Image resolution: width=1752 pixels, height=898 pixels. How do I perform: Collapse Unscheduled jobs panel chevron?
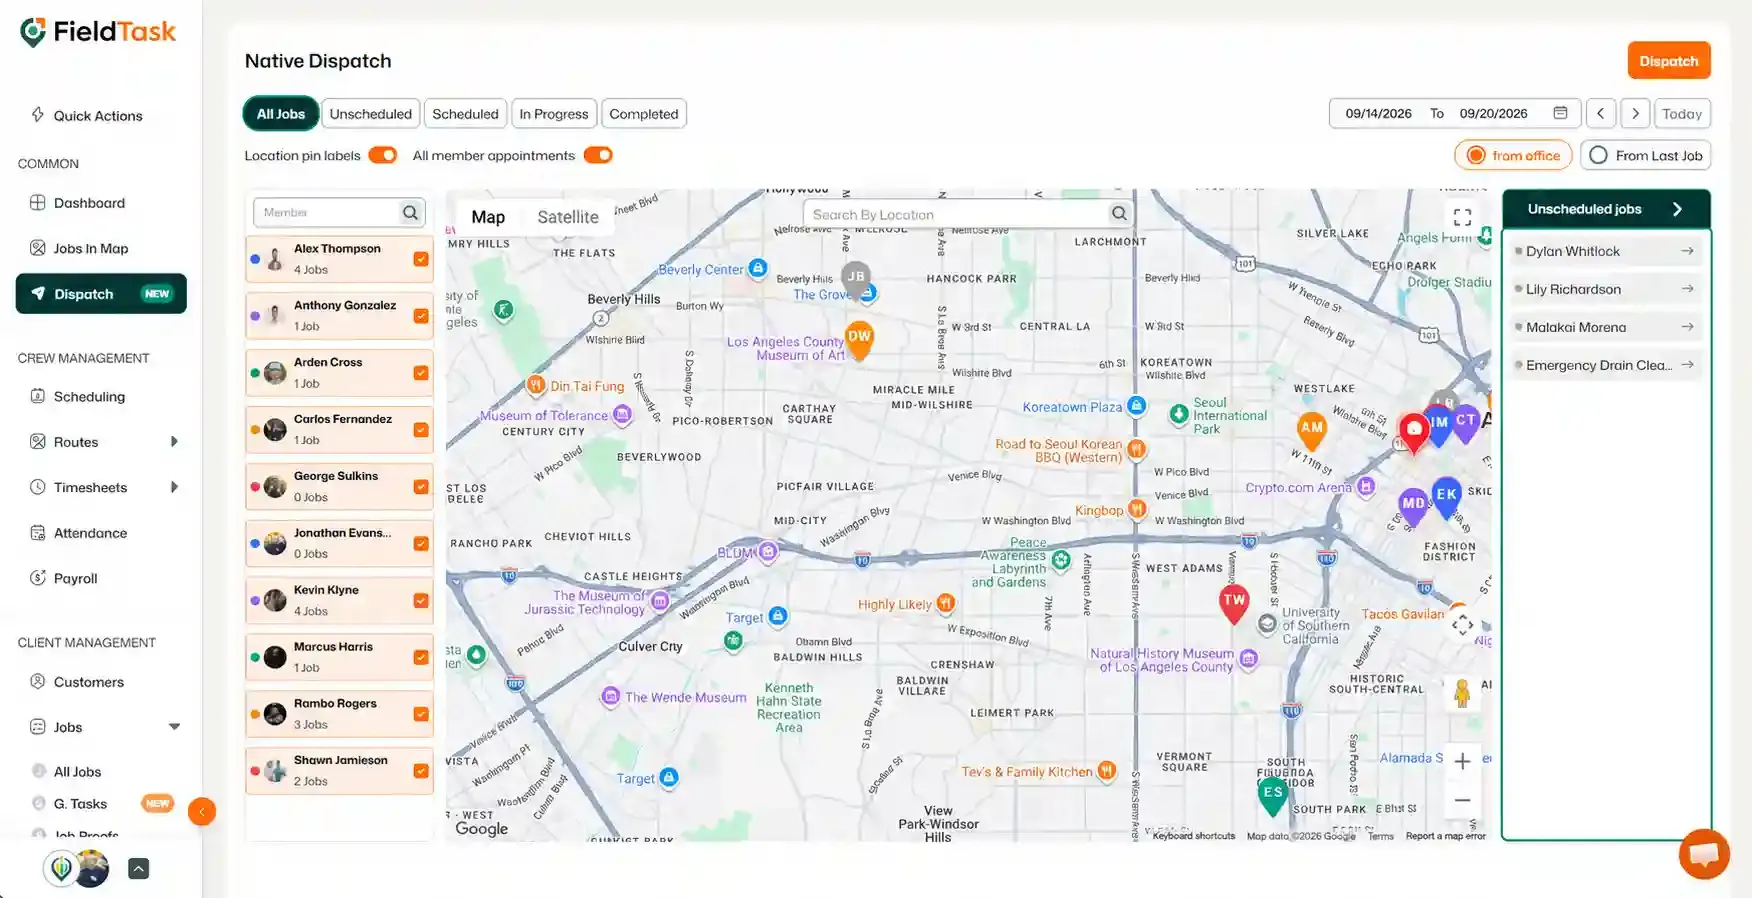pyautogui.click(x=1677, y=209)
